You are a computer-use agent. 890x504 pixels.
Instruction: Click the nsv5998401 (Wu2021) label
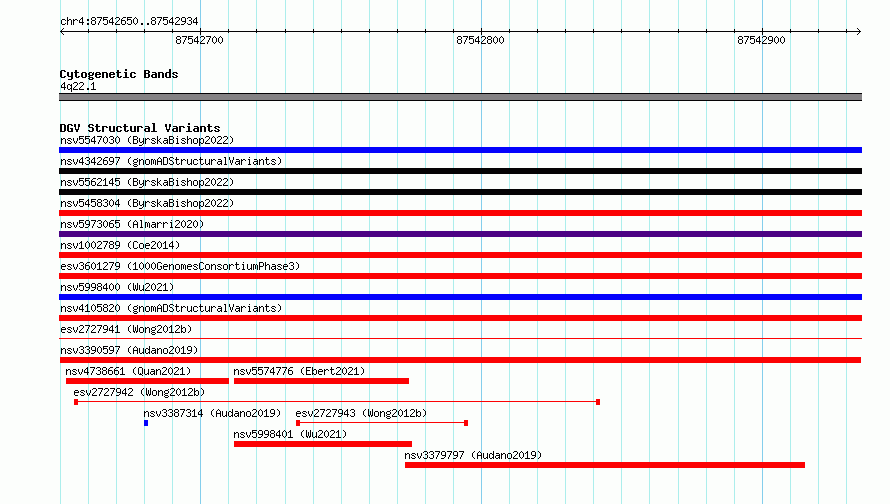pyautogui.click(x=290, y=434)
